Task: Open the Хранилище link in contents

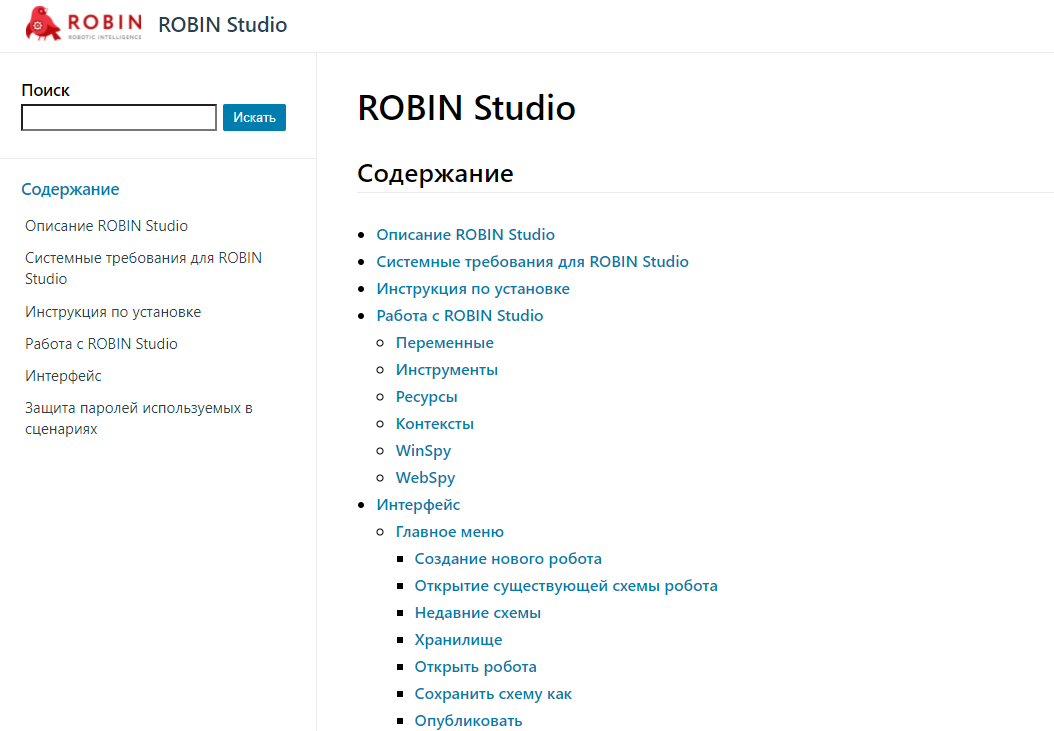Action: pyautogui.click(x=458, y=640)
